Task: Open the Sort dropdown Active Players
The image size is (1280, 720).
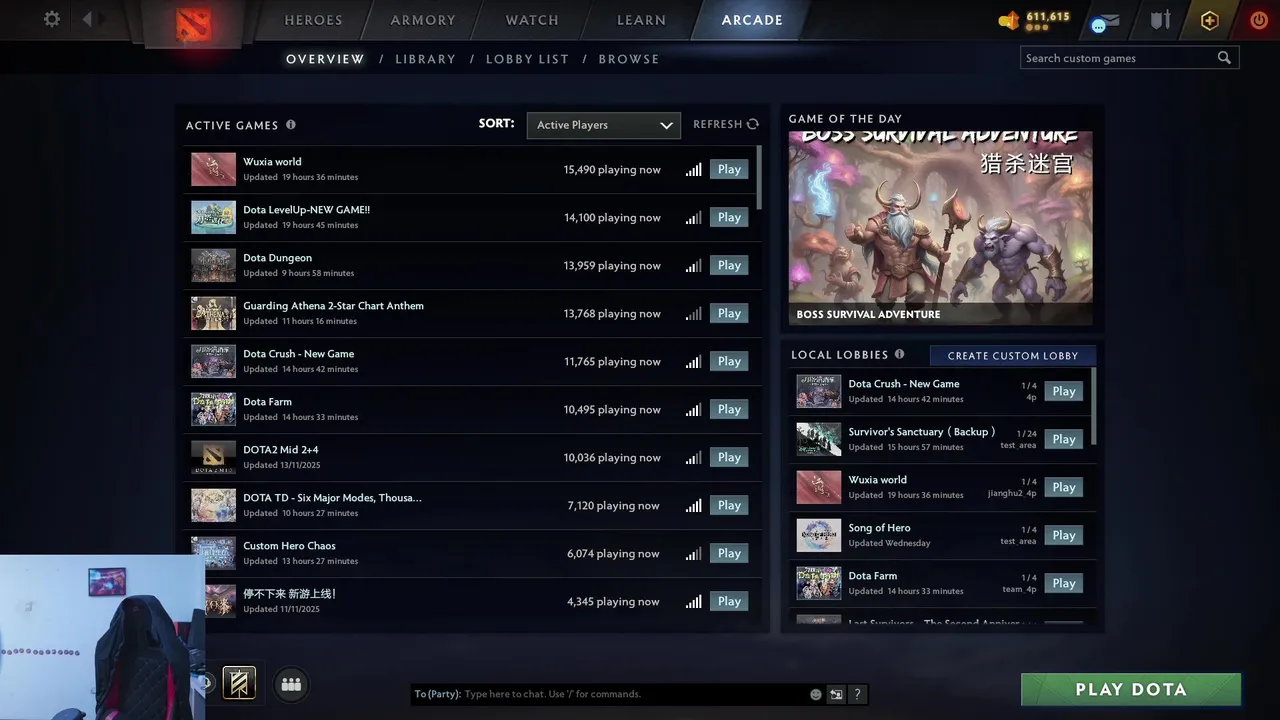Action: tap(603, 125)
